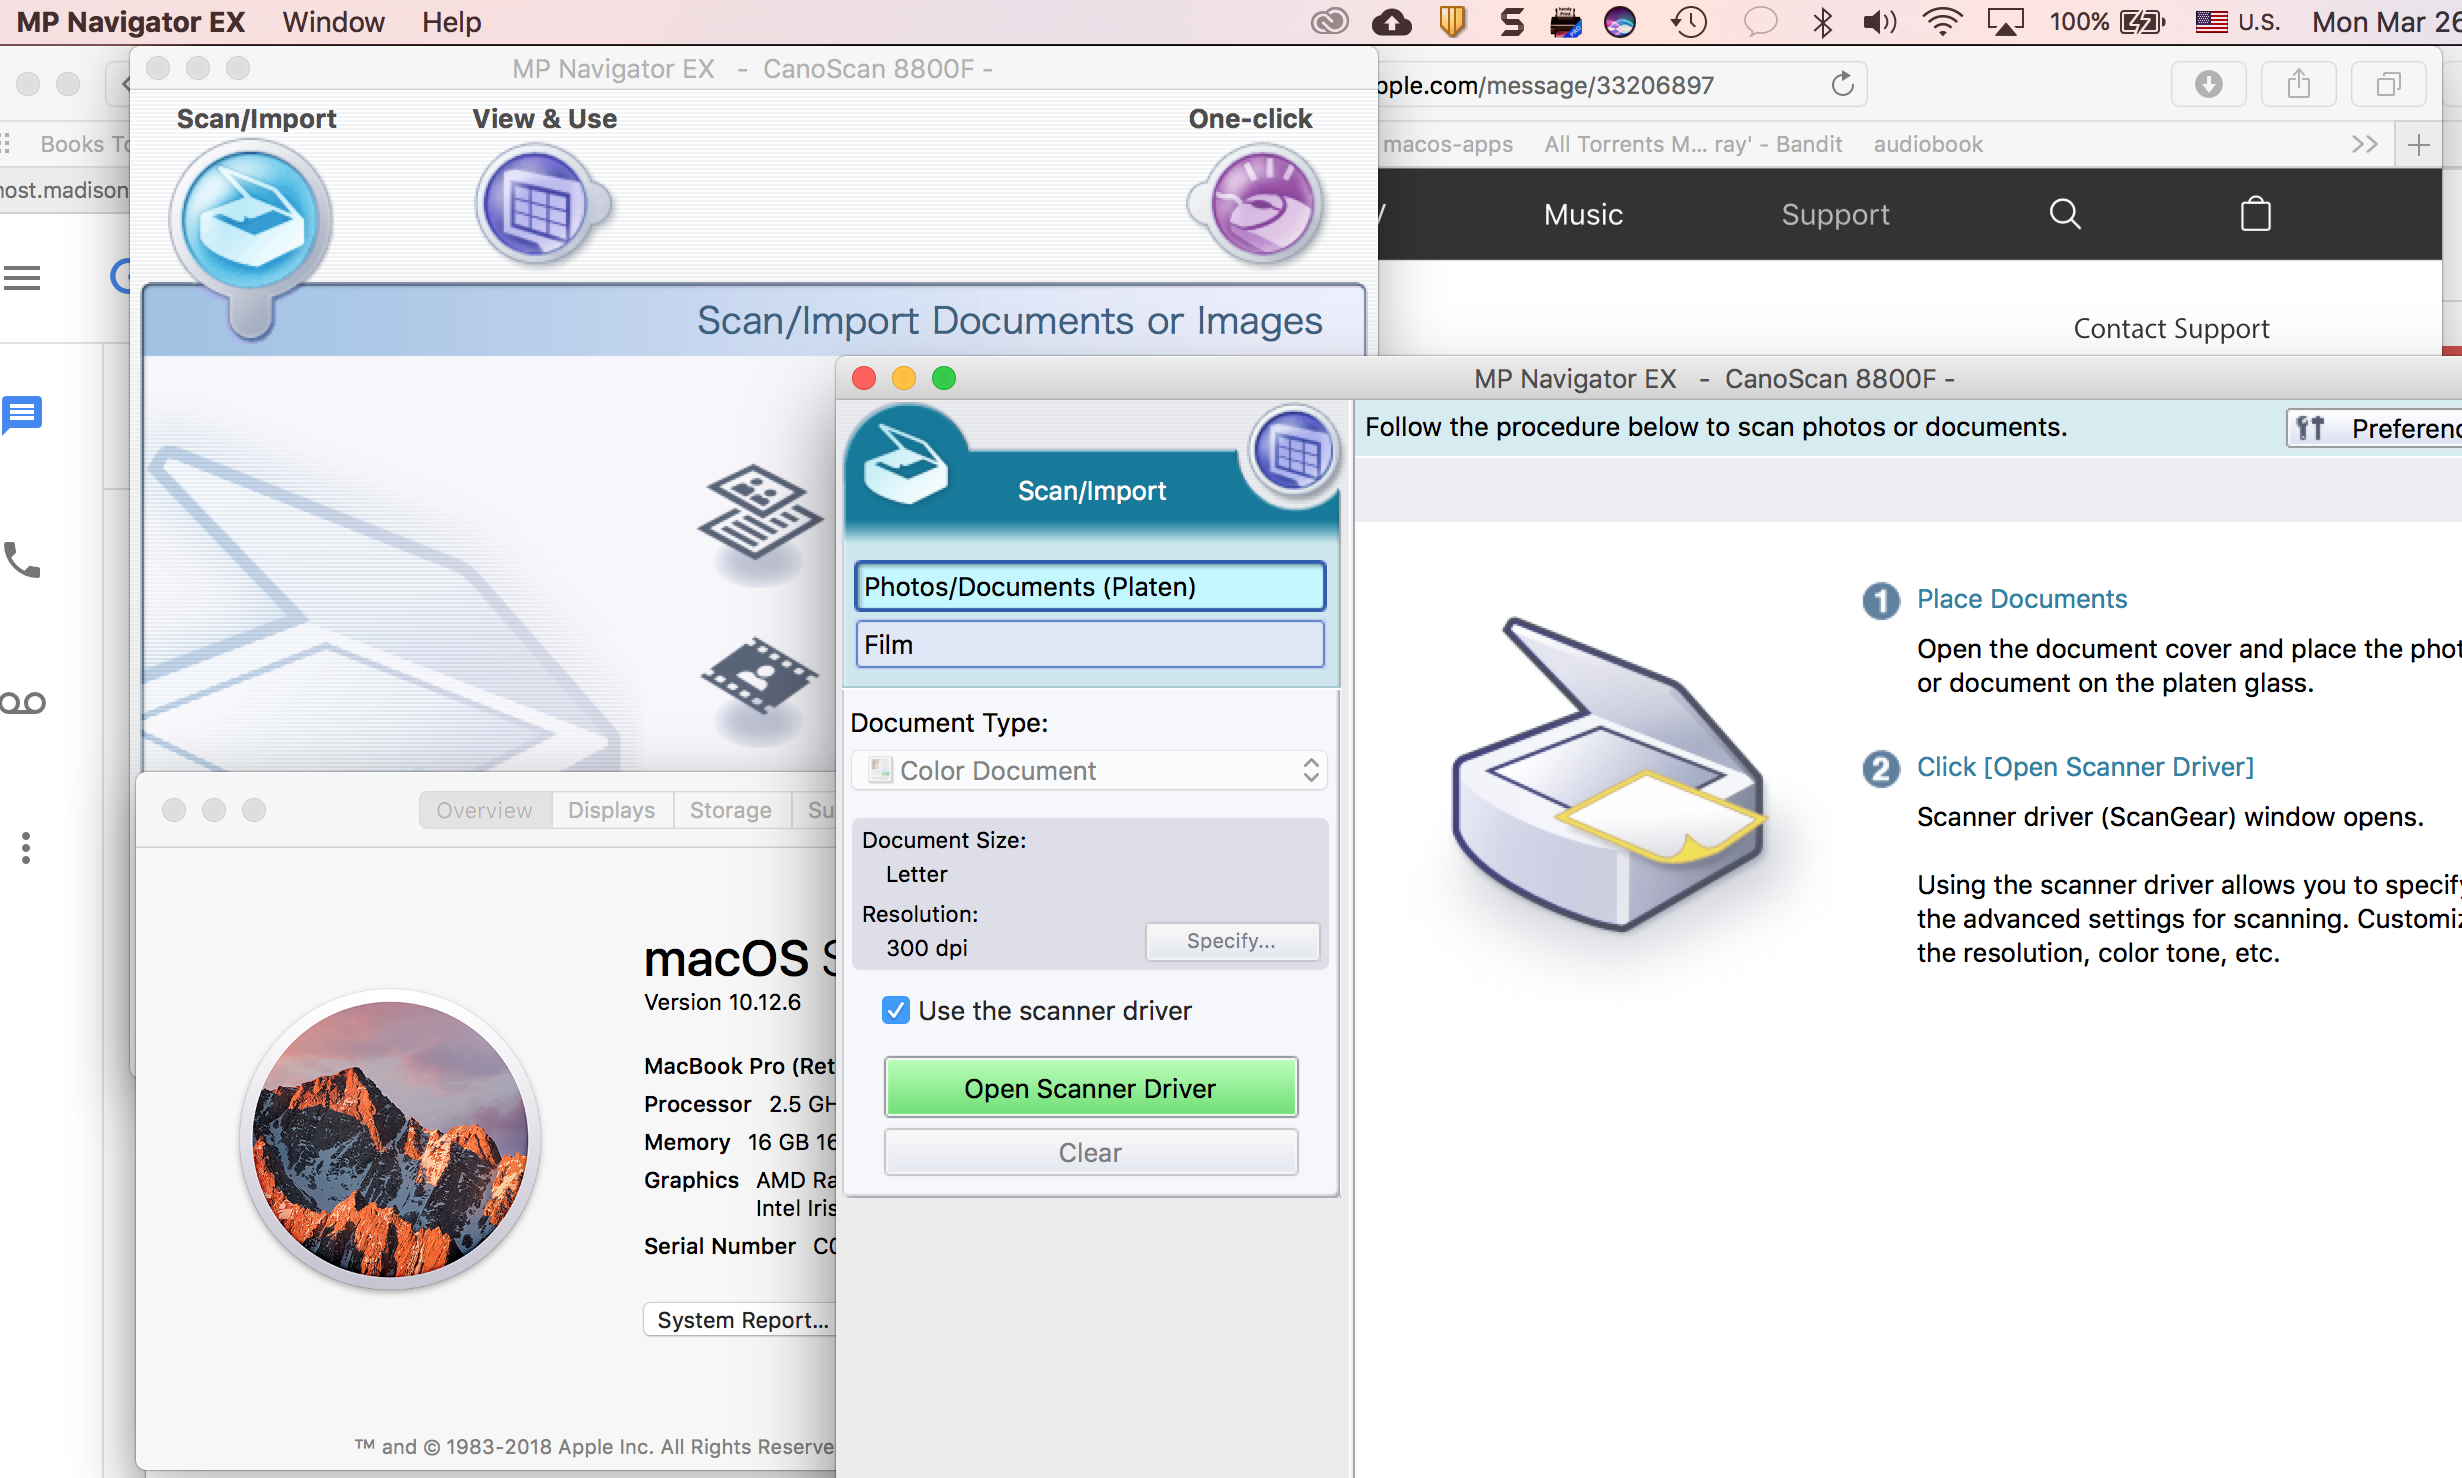Expand Safari hidden bookmarks chevron

[2364, 144]
